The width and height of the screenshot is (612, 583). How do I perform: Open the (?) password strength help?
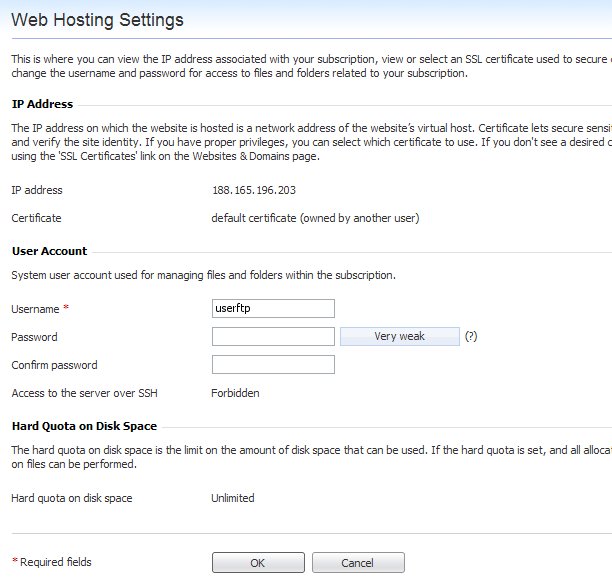pos(471,337)
